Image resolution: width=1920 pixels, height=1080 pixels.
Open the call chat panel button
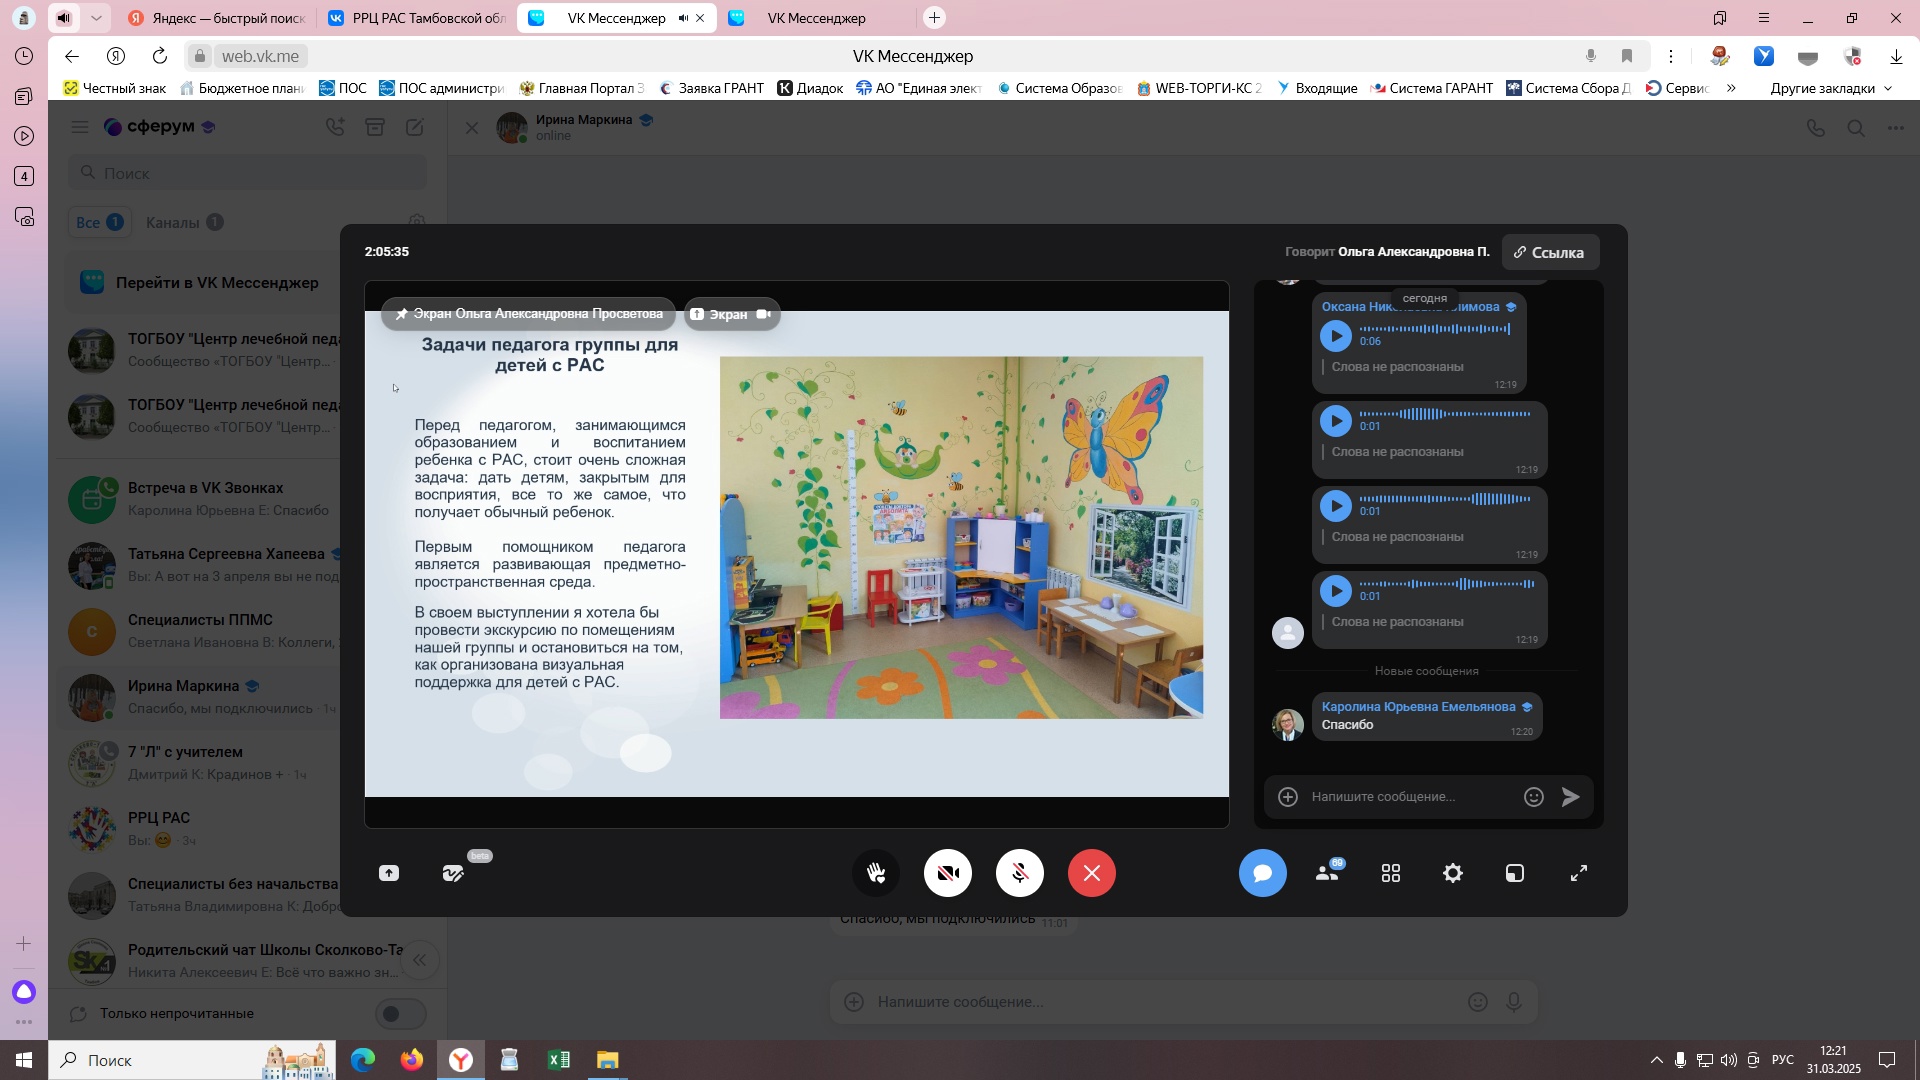[x=1263, y=873]
